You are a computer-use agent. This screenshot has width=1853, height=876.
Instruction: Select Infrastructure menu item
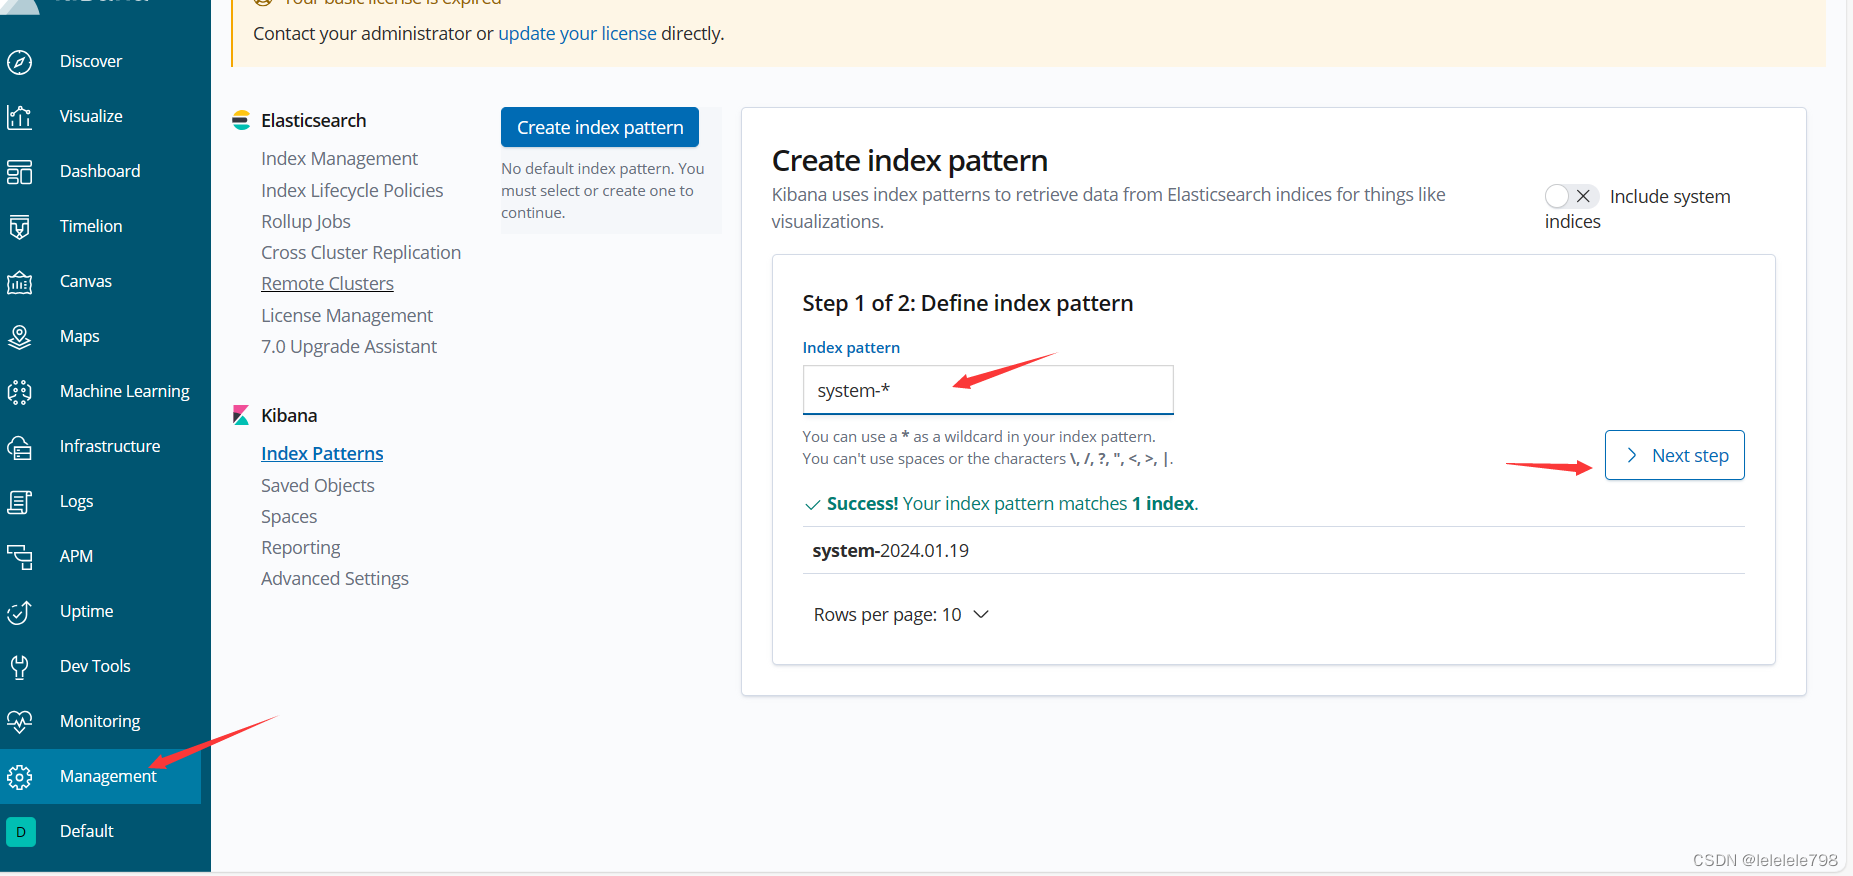pyautogui.click(x=110, y=446)
